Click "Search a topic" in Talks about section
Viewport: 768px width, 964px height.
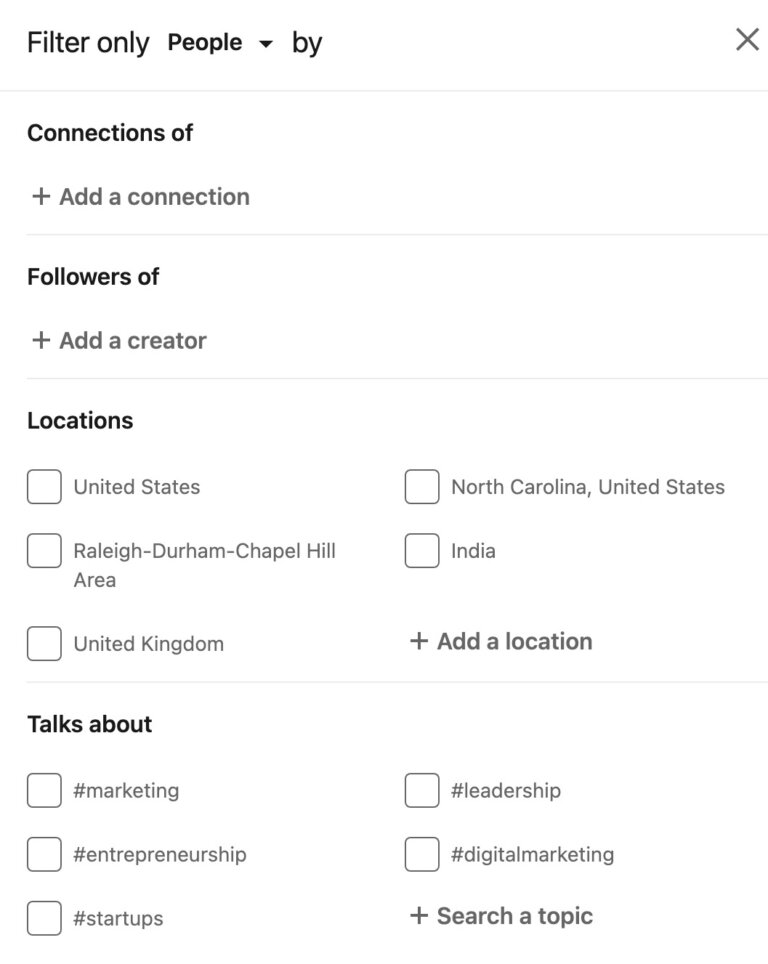pyautogui.click(x=513, y=915)
